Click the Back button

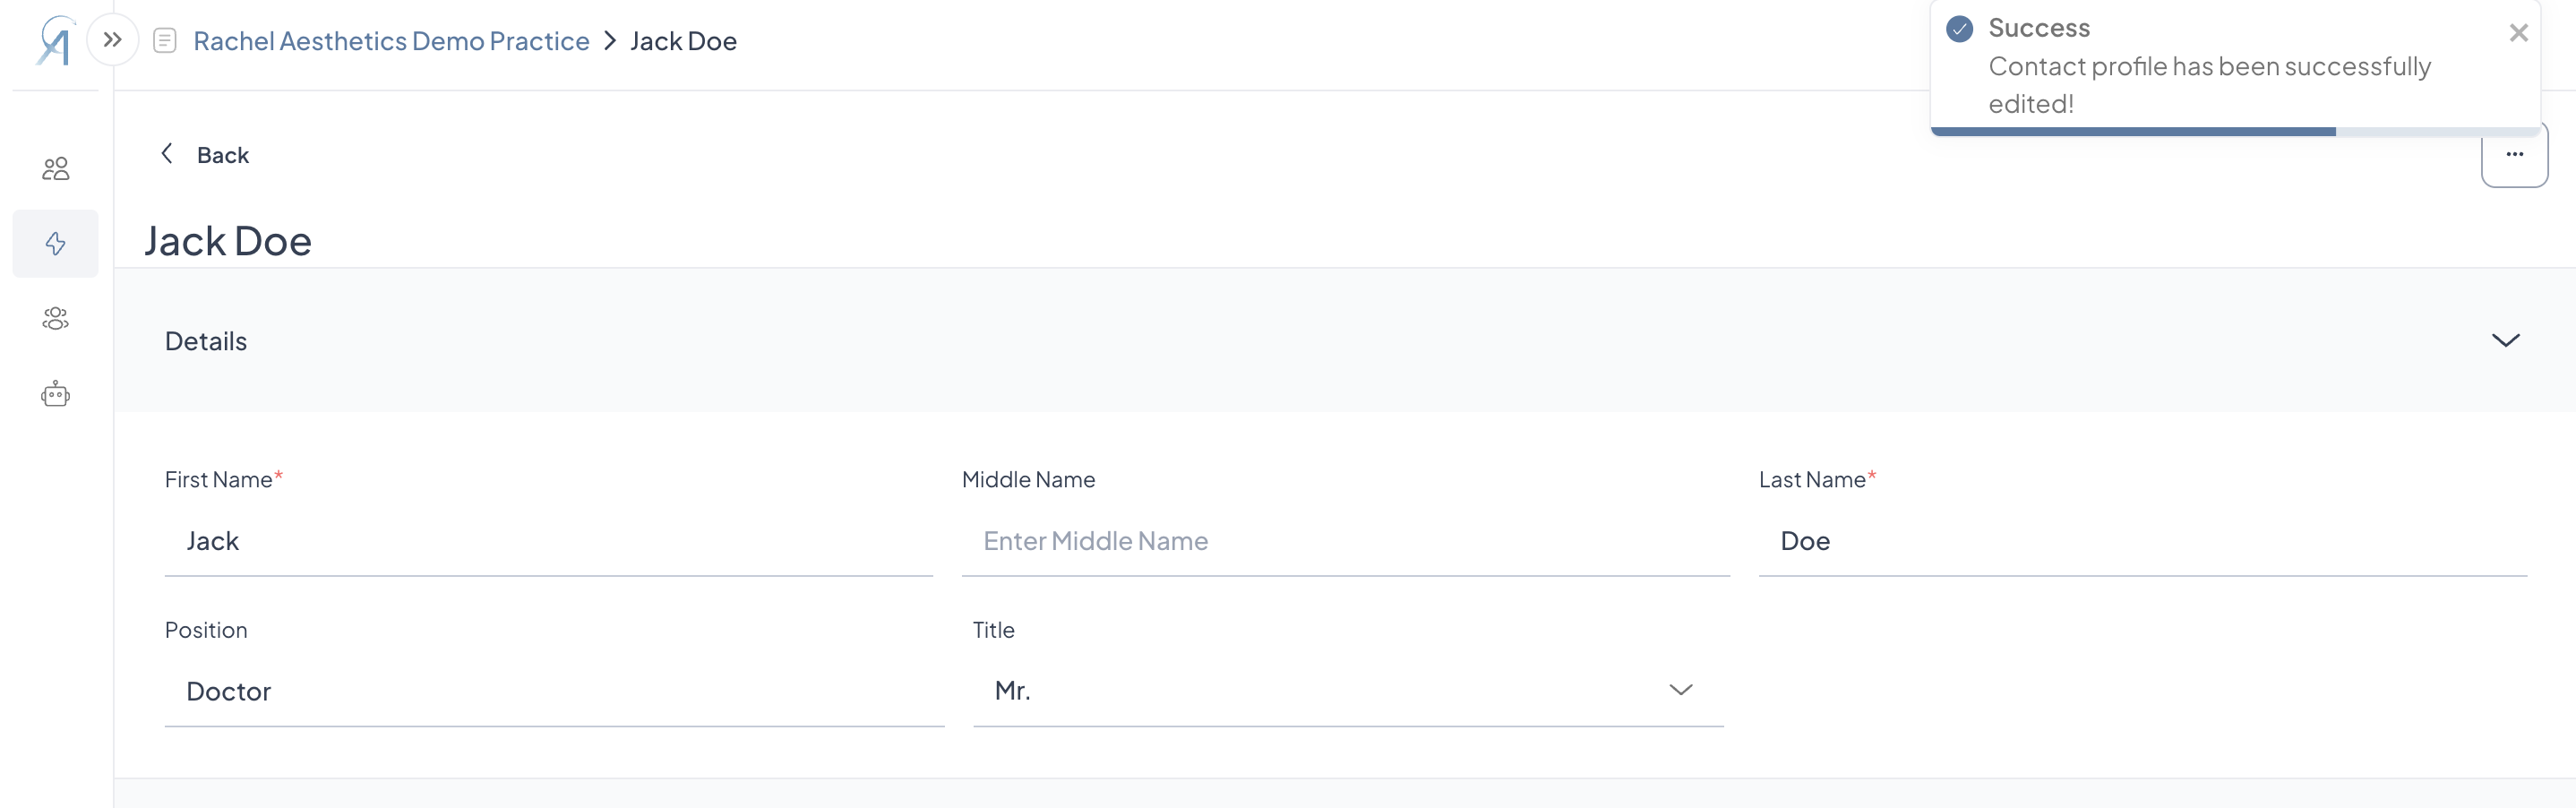click(x=206, y=155)
